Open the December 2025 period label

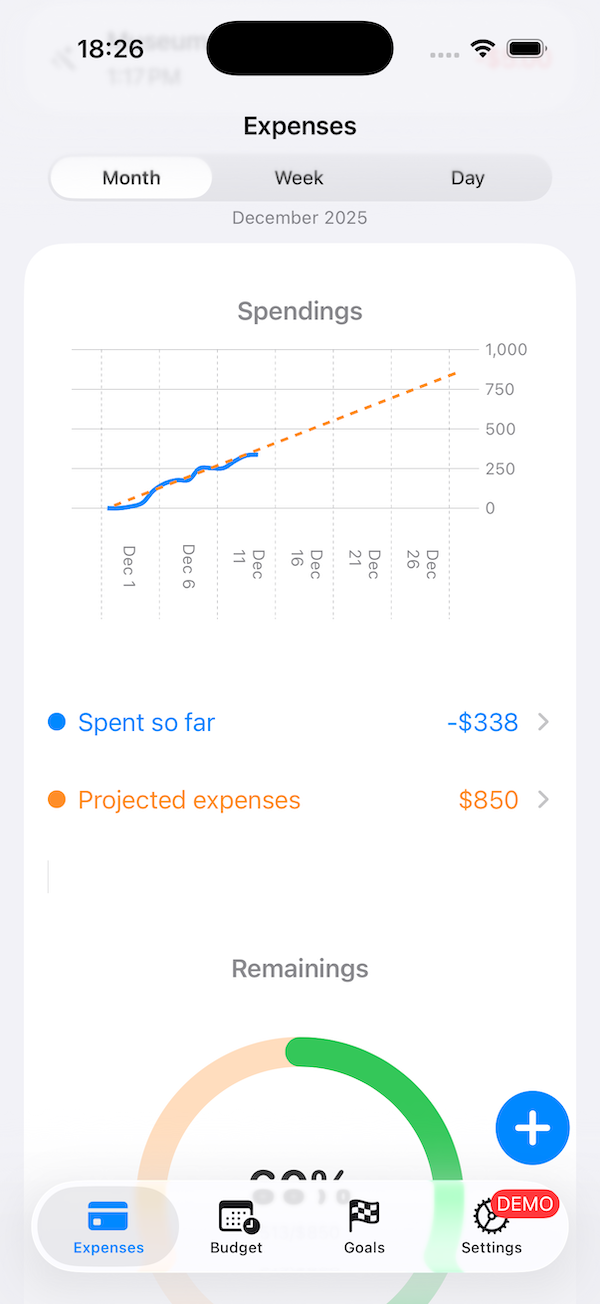tap(299, 217)
